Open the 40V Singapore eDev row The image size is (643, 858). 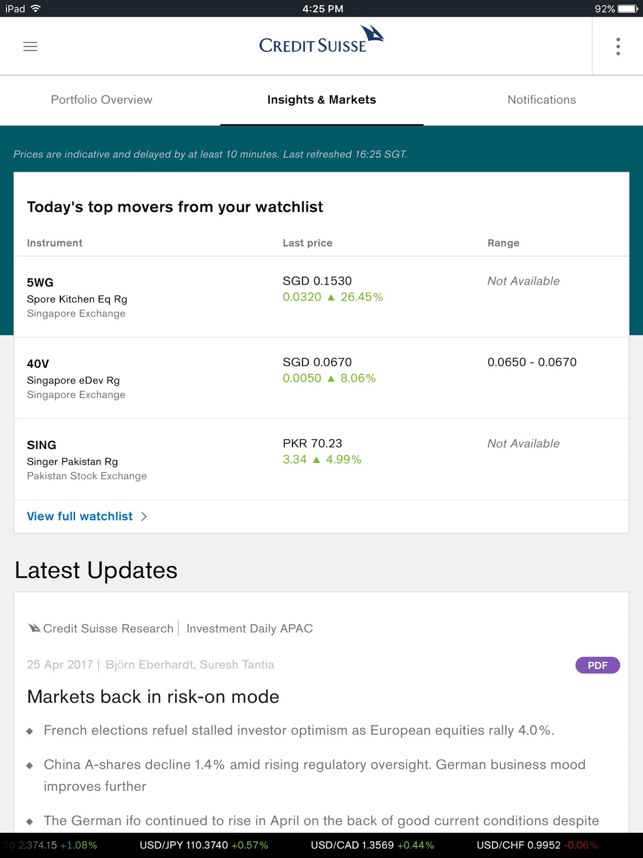point(321,378)
